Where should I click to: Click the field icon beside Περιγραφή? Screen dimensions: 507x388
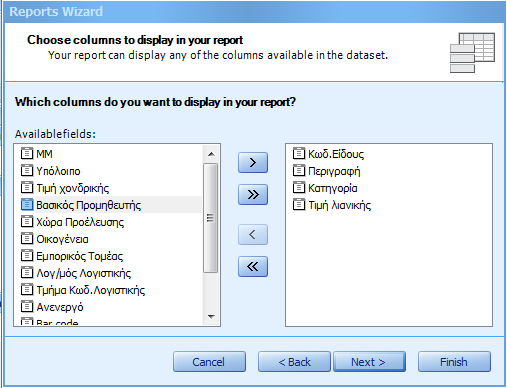(x=299, y=171)
